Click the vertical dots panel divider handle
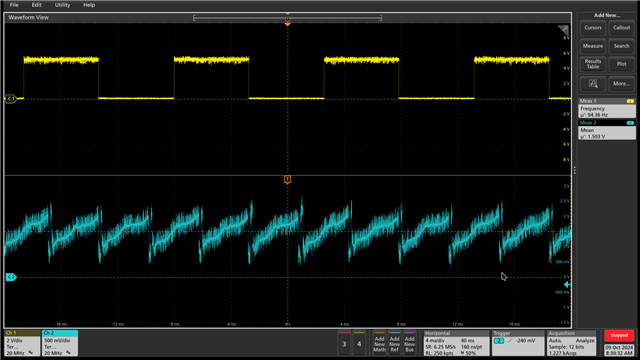The image size is (640, 360). coord(575,170)
